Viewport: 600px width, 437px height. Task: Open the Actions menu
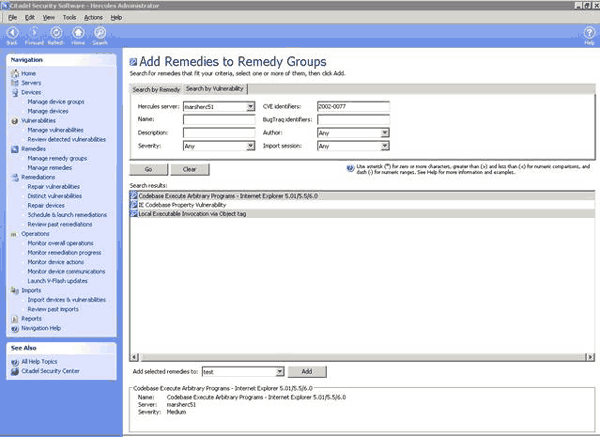point(92,17)
